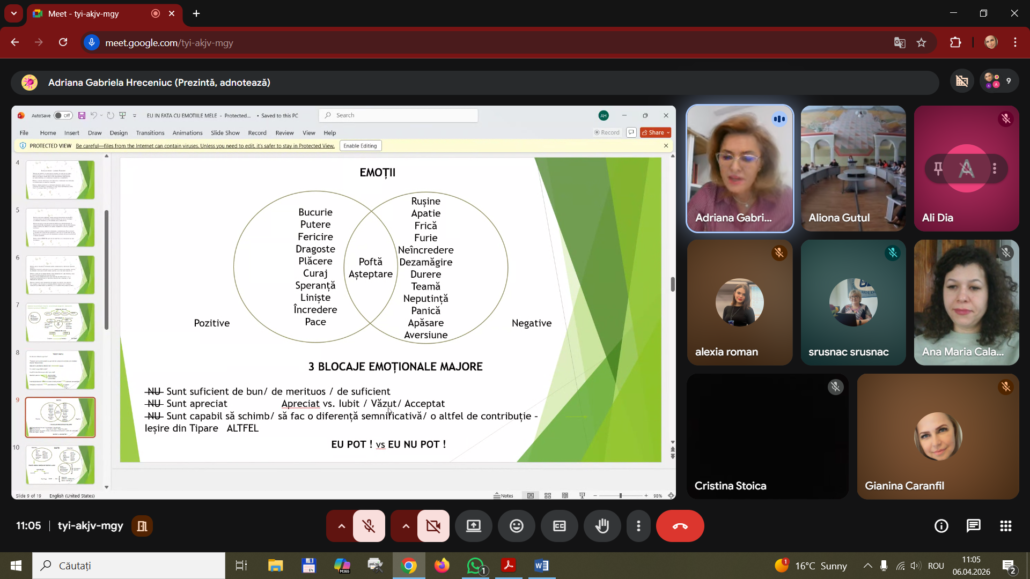Open the Meet activities grid
The height and width of the screenshot is (579, 1030).
[1006, 526]
